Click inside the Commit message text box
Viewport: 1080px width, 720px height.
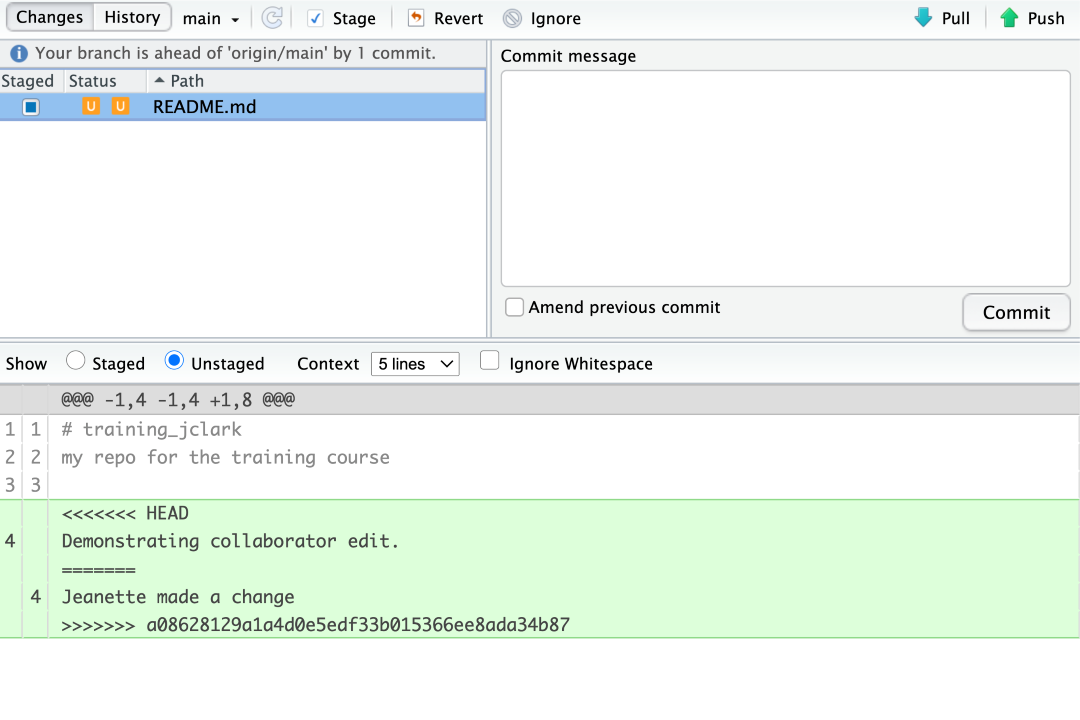pyautogui.click(x=785, y=178)
